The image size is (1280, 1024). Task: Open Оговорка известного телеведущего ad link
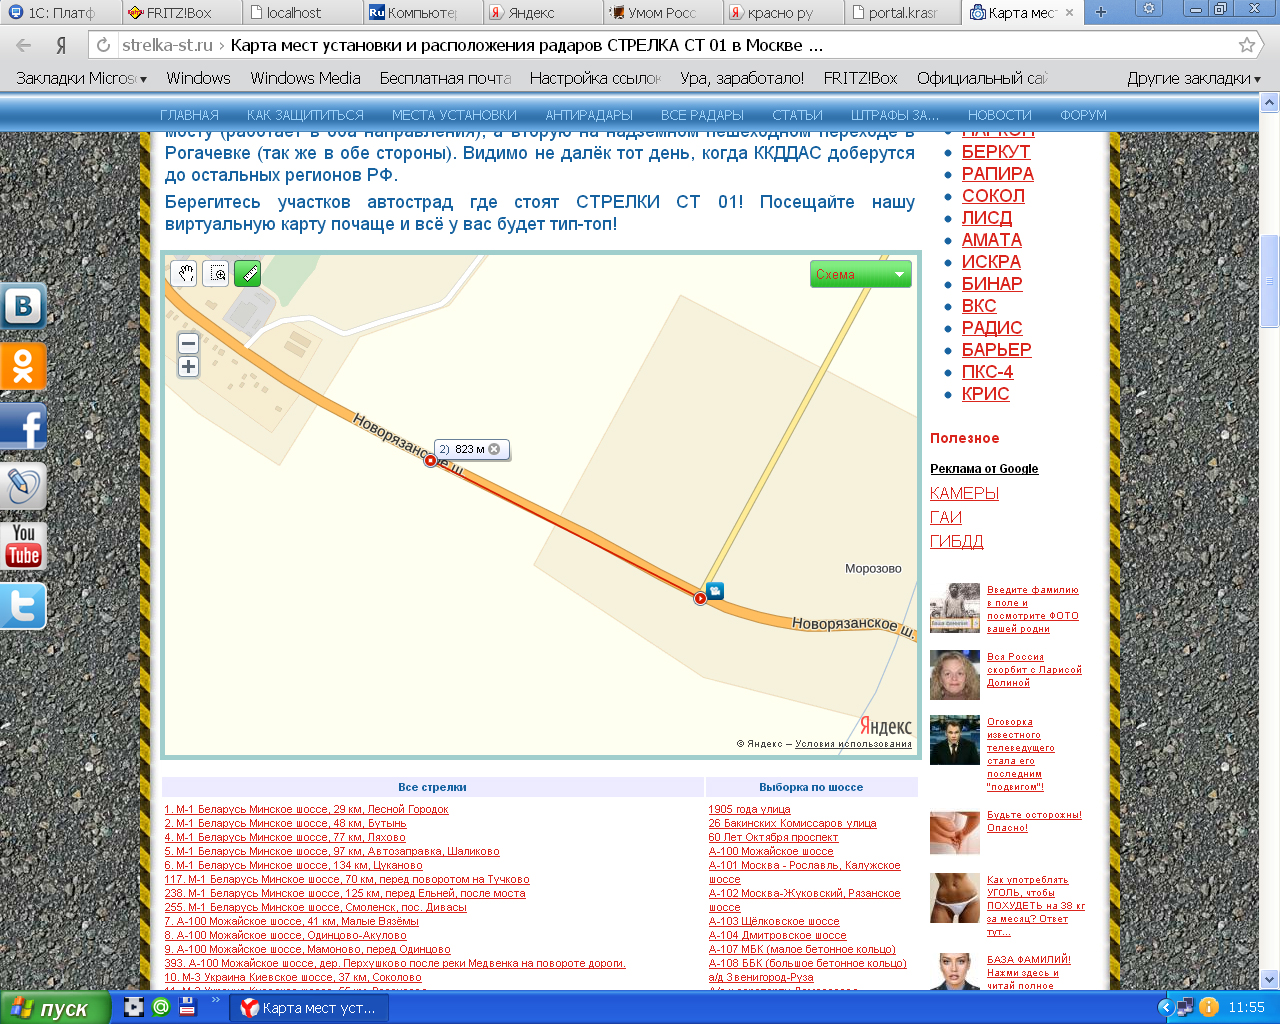[1020, 754]
